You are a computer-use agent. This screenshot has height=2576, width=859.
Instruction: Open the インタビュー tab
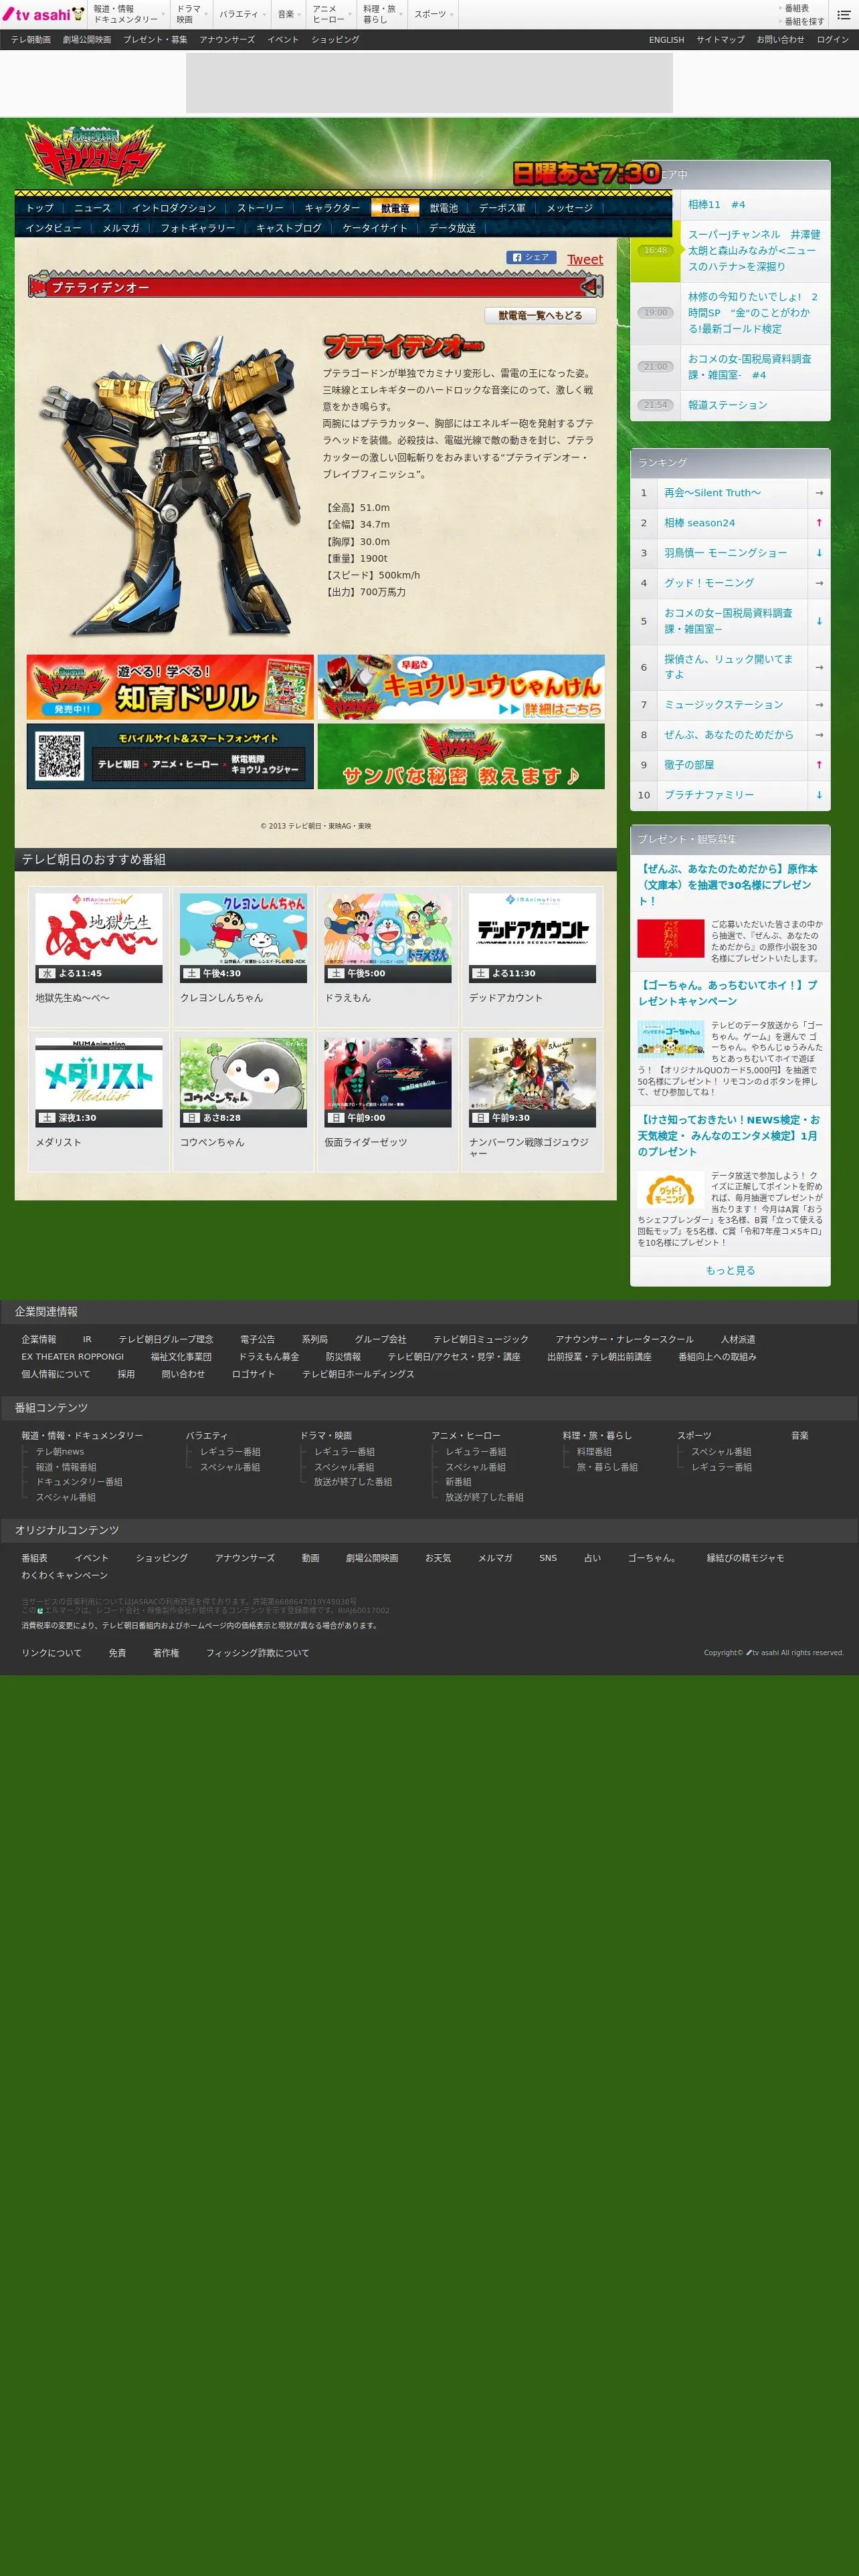click(53, 228)
